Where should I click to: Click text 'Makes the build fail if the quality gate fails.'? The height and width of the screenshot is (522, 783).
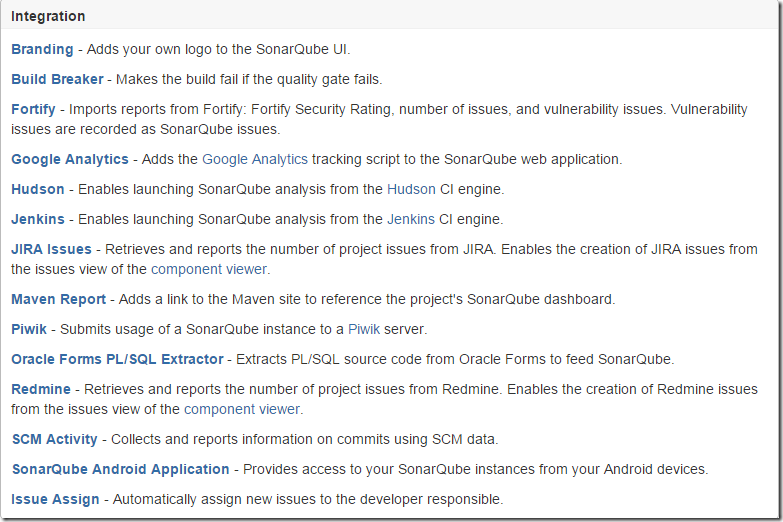(x=249, y=79)
